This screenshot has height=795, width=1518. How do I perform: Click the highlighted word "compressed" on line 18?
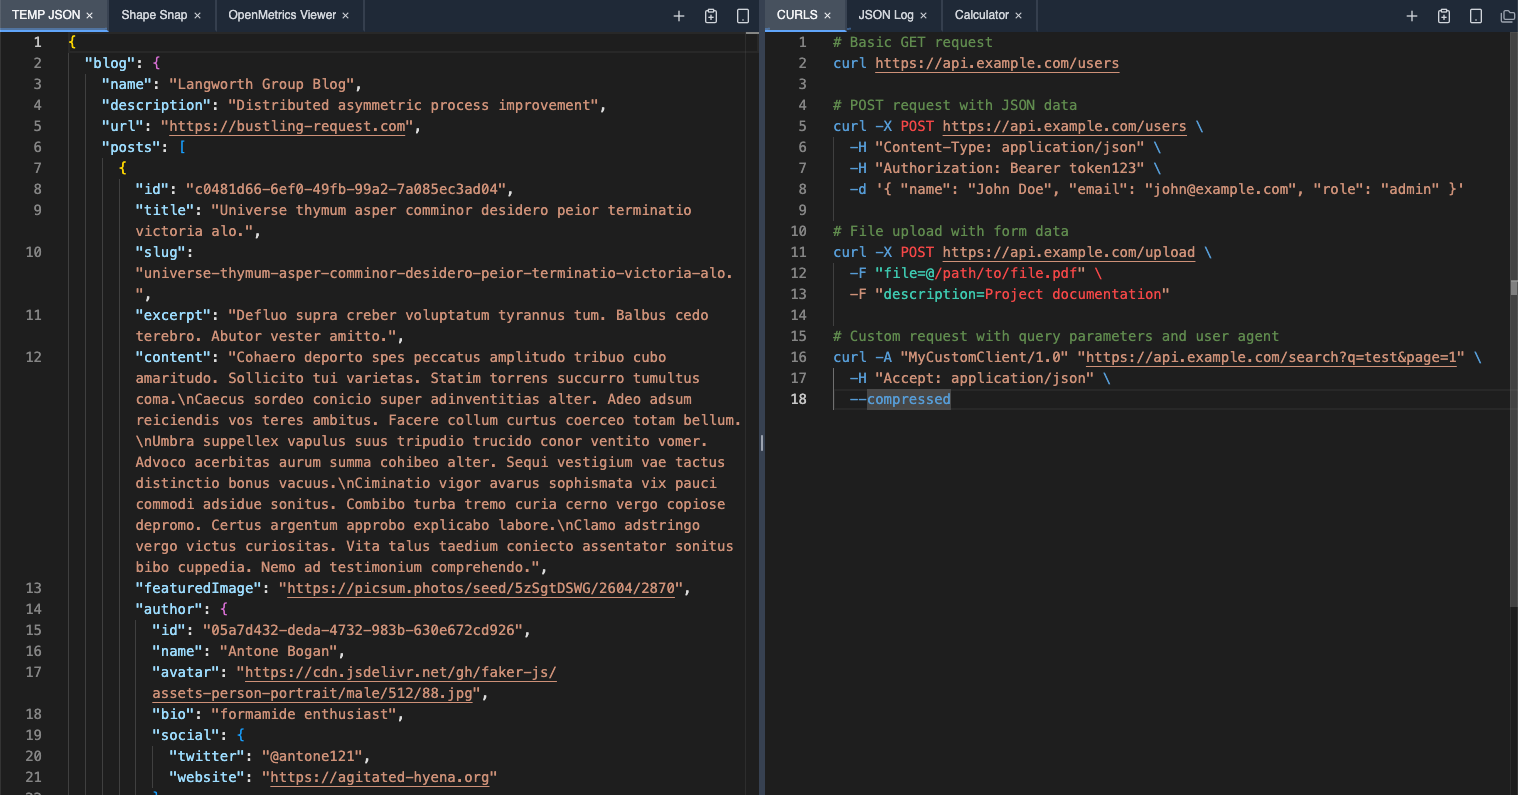click(x=909, y=399)
